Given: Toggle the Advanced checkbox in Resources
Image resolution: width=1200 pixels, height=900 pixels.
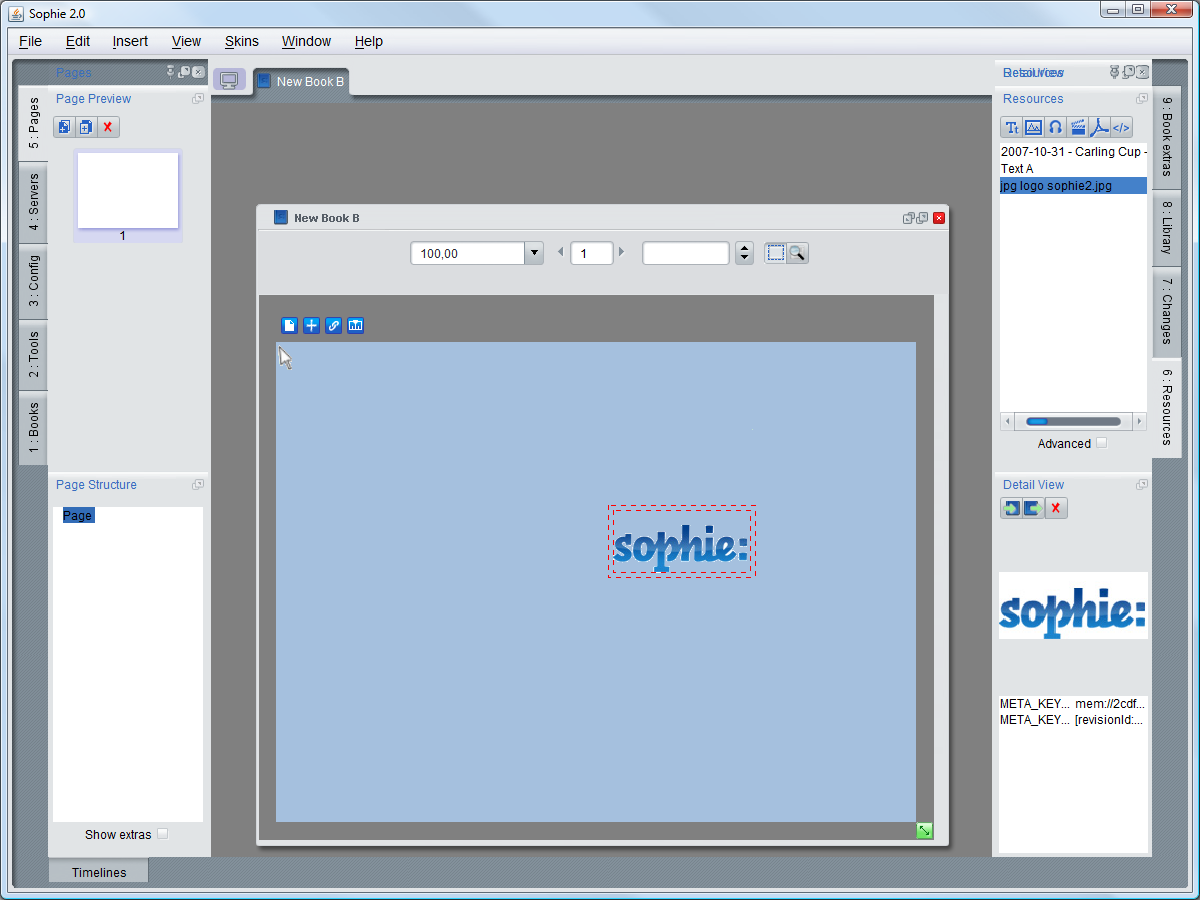Looking at the screenshot, I should [x=1102, y=443].
